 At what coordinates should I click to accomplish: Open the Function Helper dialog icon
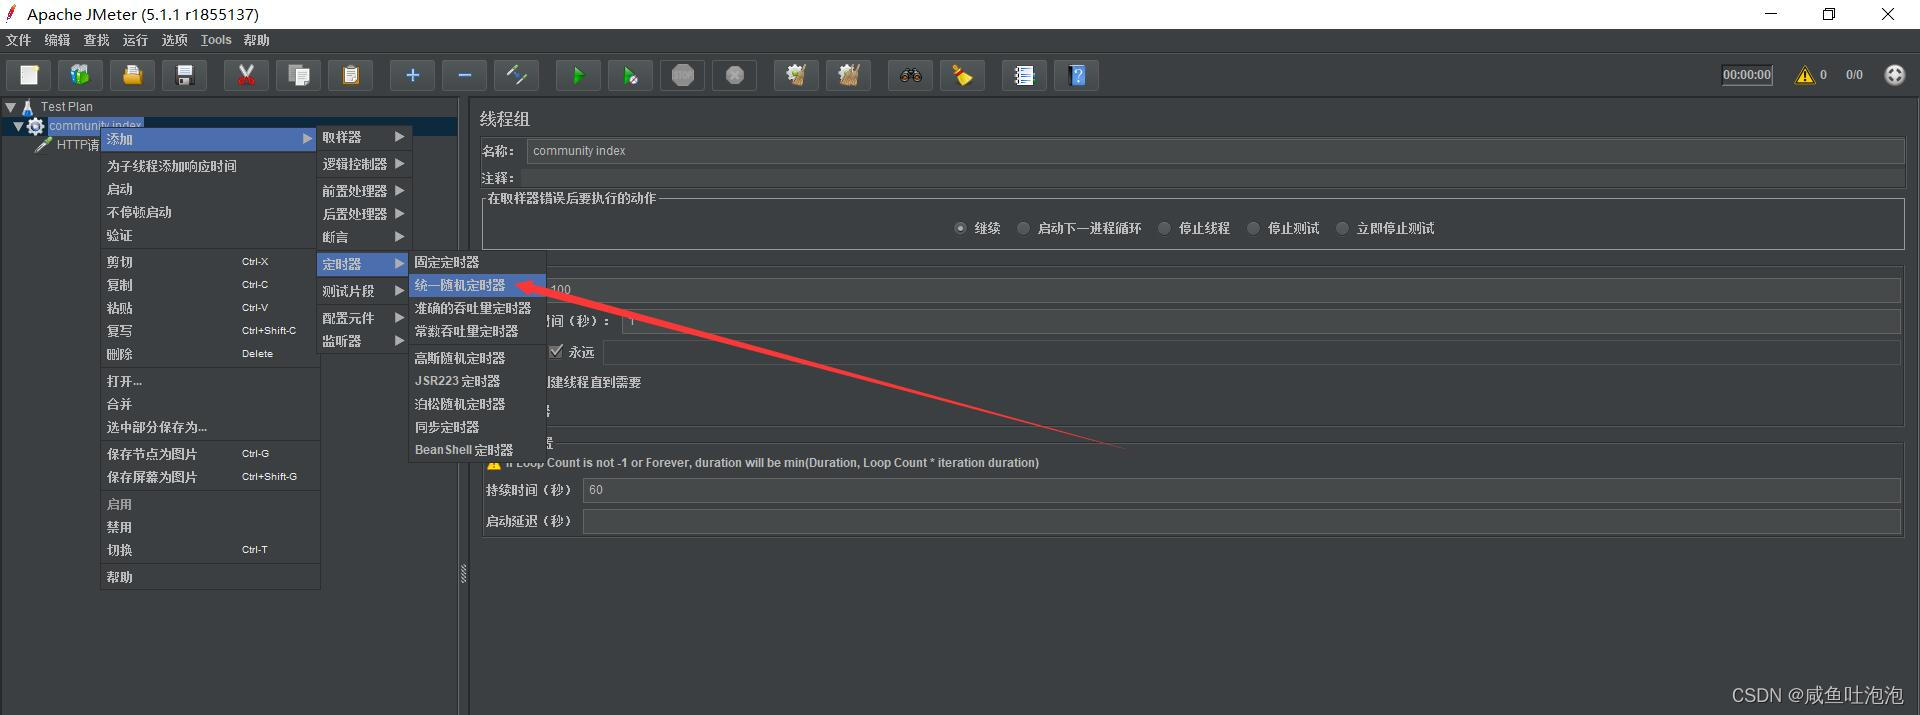pyautogui.click(x=1024, y=75)
